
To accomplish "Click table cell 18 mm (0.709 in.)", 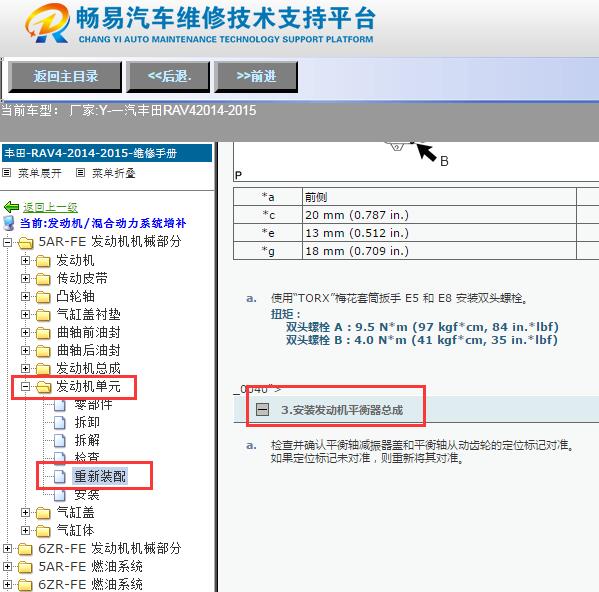I will 439,251.
